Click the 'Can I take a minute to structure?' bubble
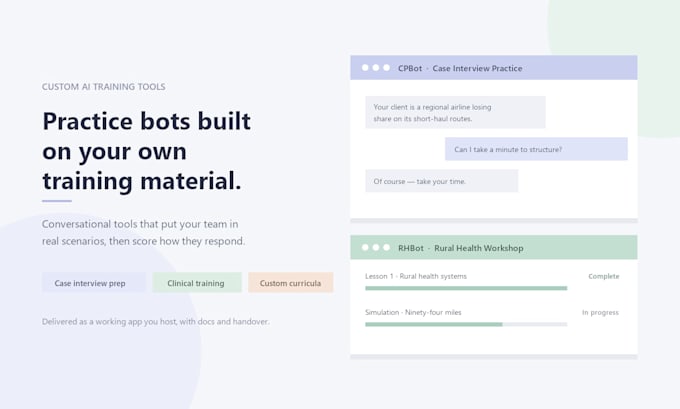 tap(536, 149)
